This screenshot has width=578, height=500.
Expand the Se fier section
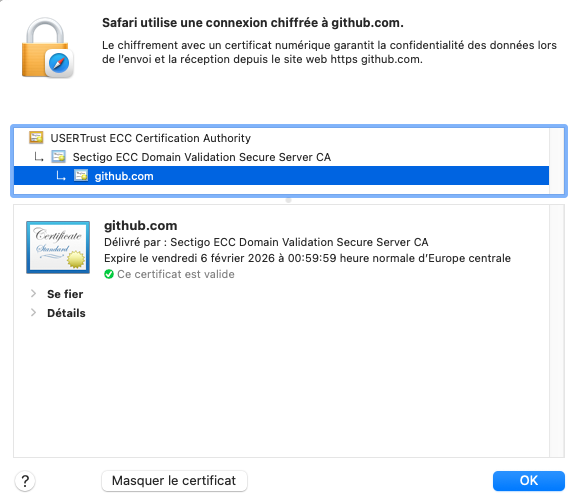tap(34, 294)
